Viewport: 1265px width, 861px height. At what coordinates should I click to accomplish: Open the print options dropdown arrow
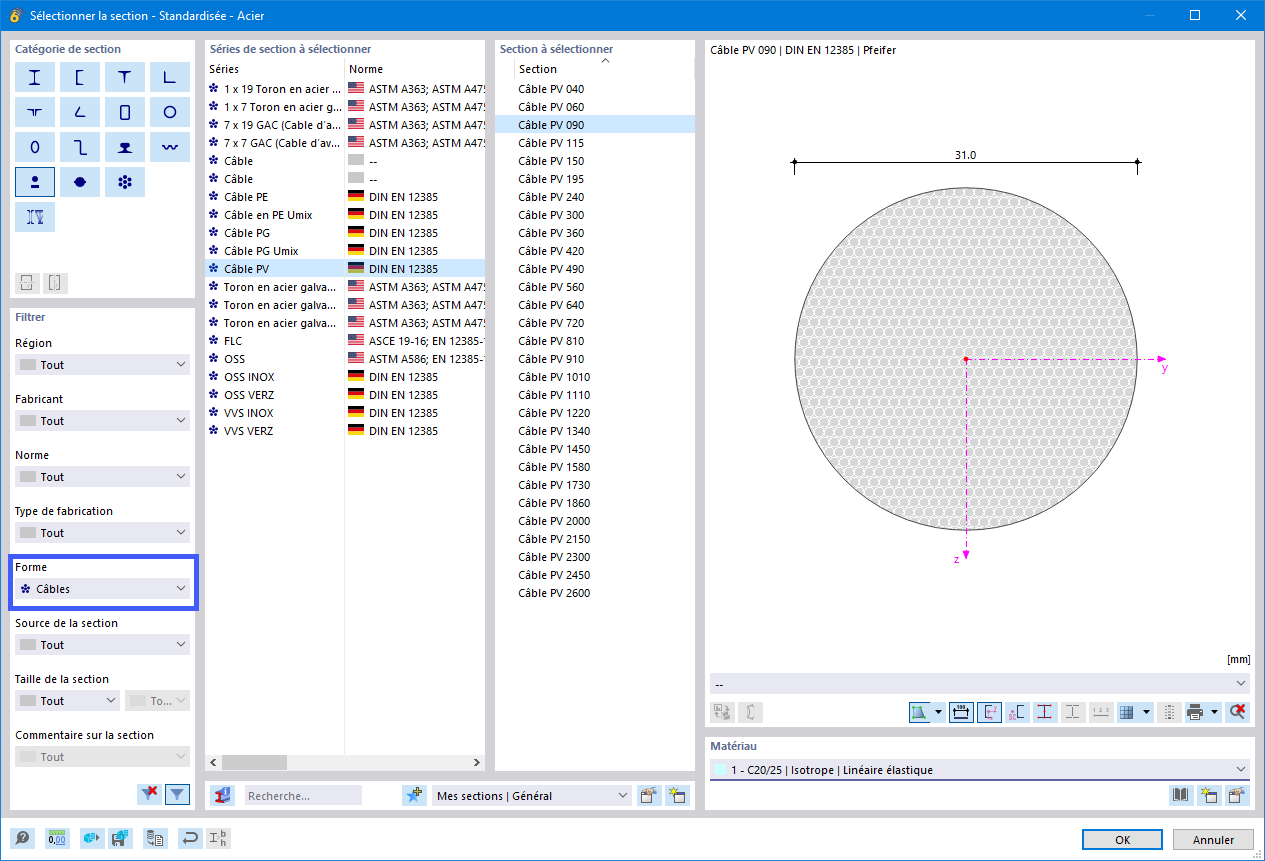click(1215, 712)
